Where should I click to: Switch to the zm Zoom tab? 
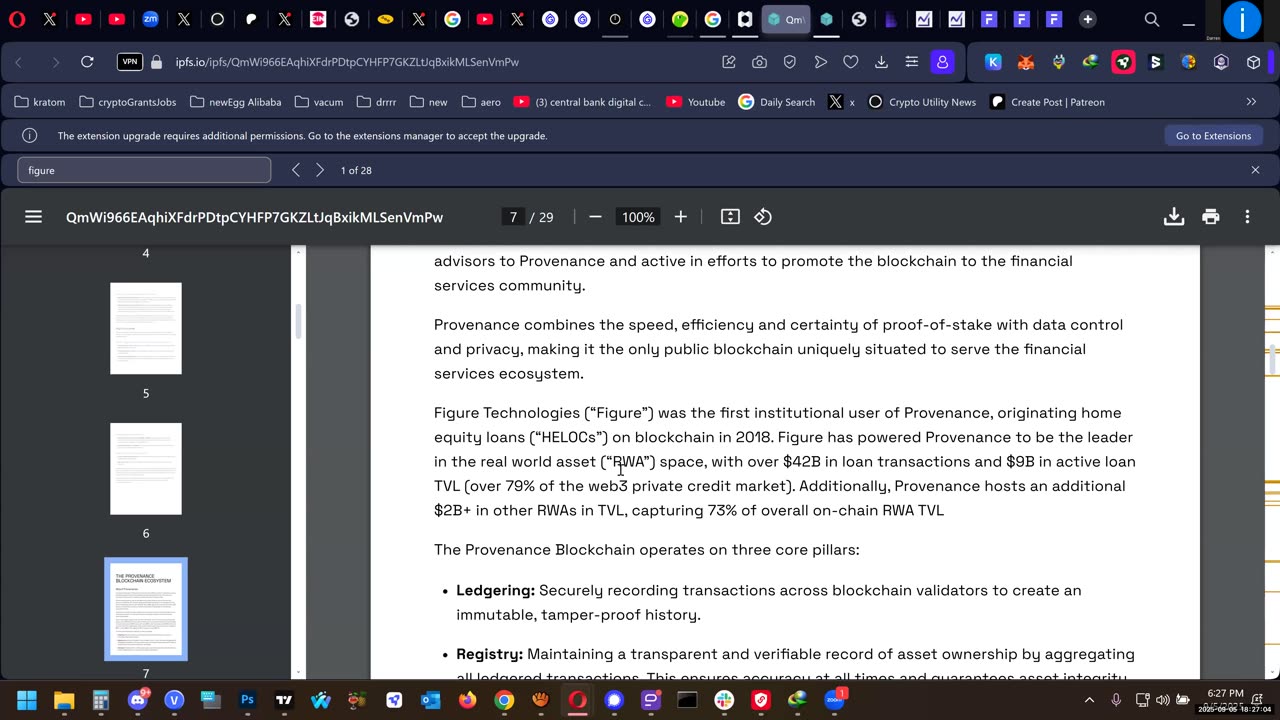tap(150, 19)
